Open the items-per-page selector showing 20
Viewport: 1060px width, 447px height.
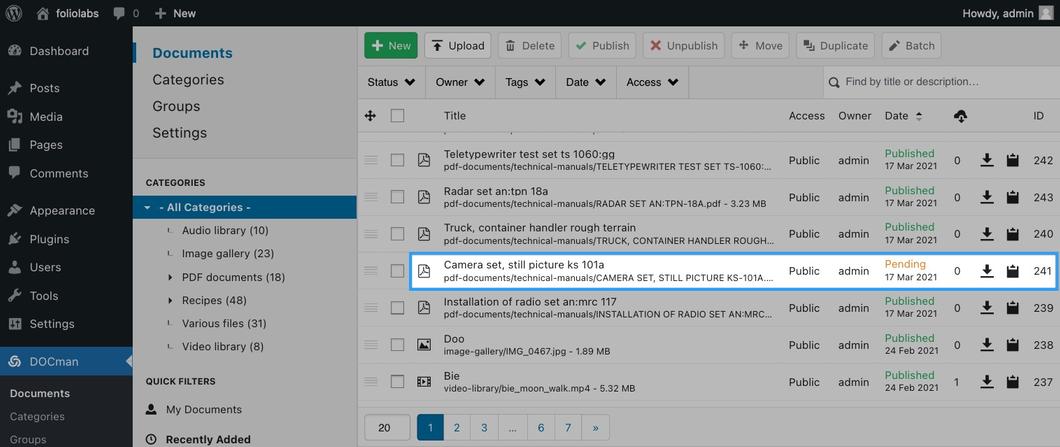[387, 427]
